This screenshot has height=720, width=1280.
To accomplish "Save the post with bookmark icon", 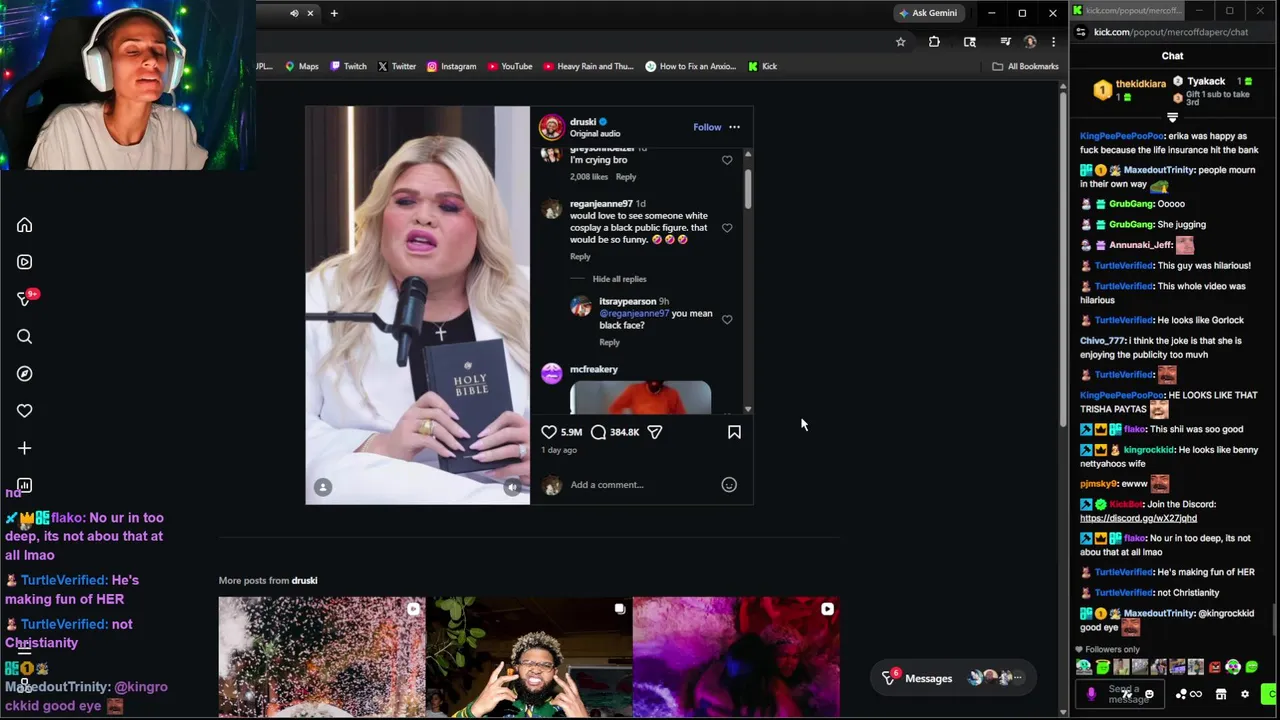I will (734, 432).
